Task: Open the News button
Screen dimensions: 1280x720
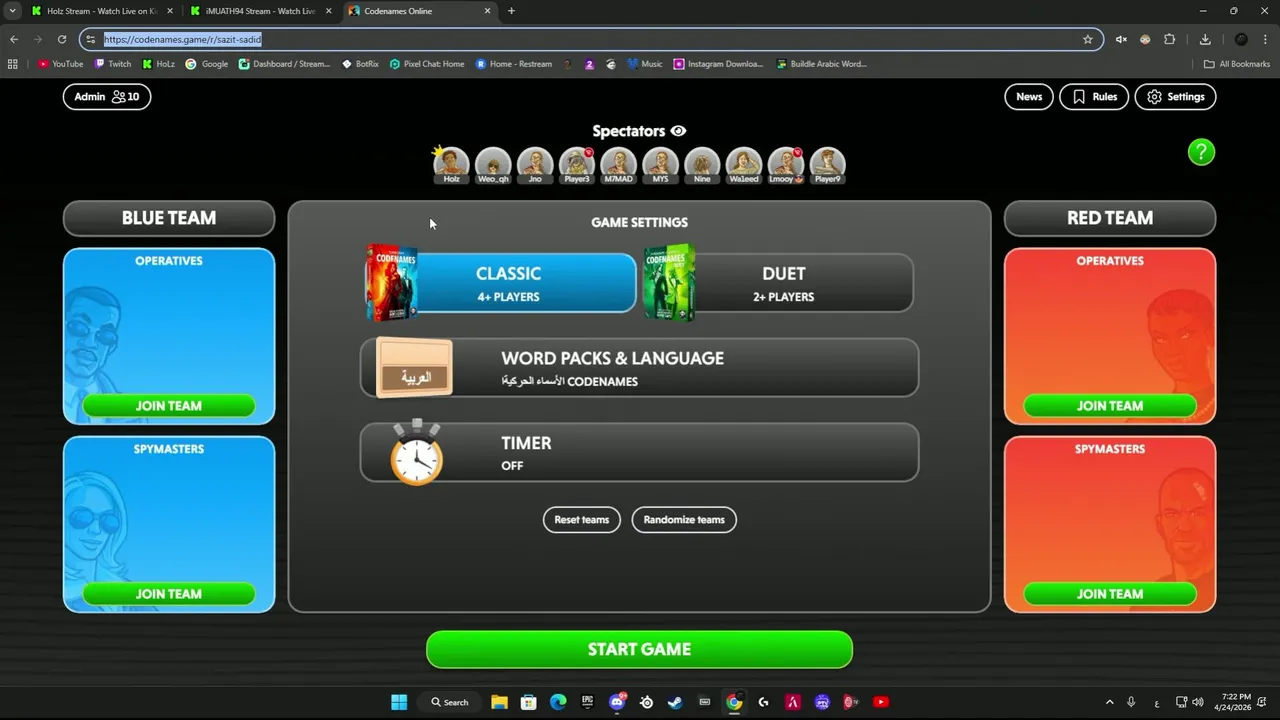Action: tap(1029, 97)
